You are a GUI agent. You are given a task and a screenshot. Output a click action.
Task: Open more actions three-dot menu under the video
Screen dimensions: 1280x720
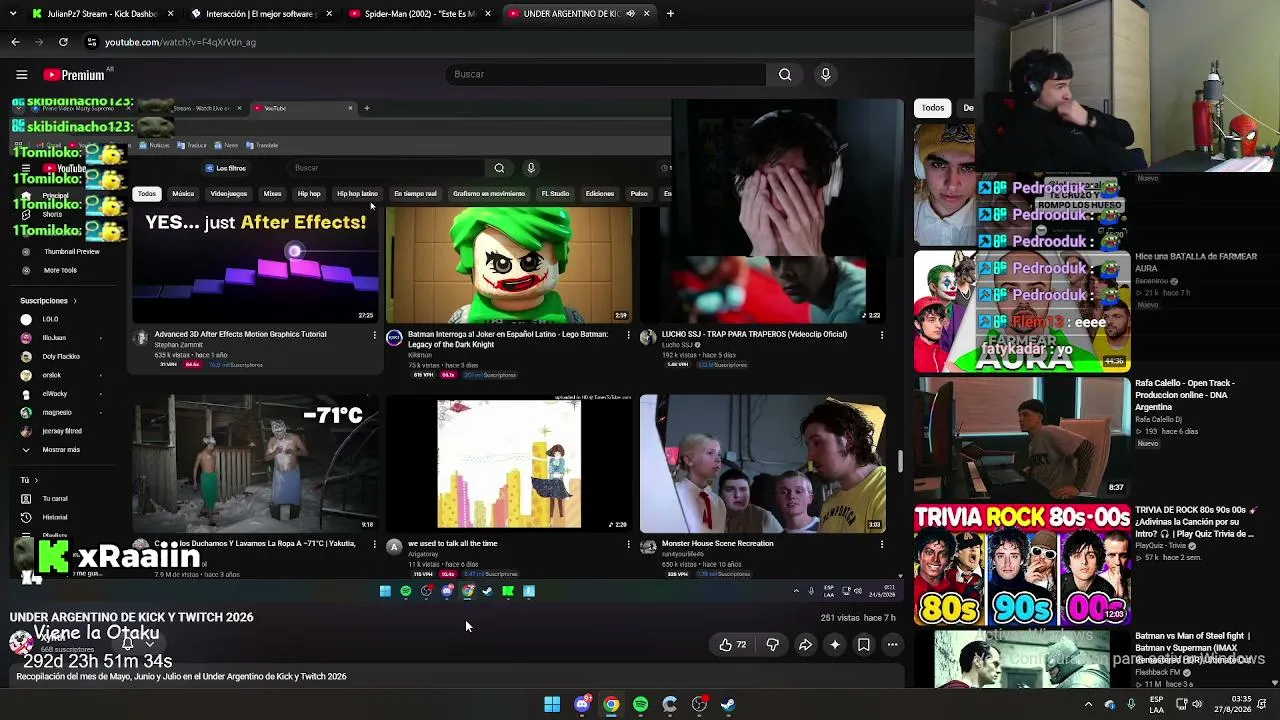[x=892, y=645]
